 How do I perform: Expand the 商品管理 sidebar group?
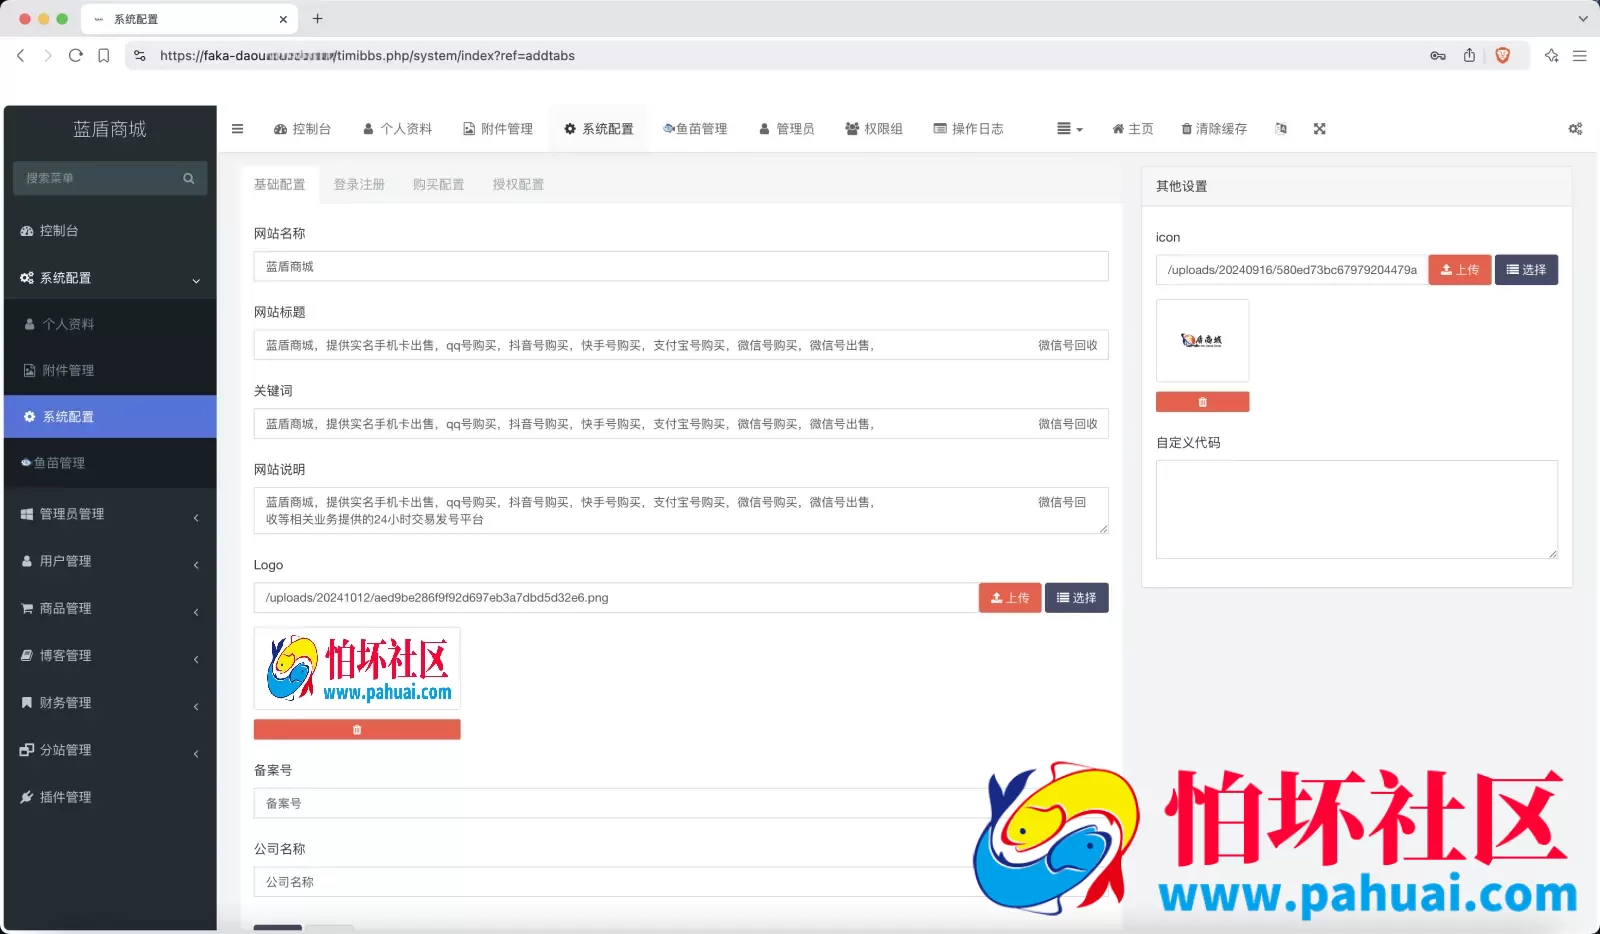(x=110, y=608)
